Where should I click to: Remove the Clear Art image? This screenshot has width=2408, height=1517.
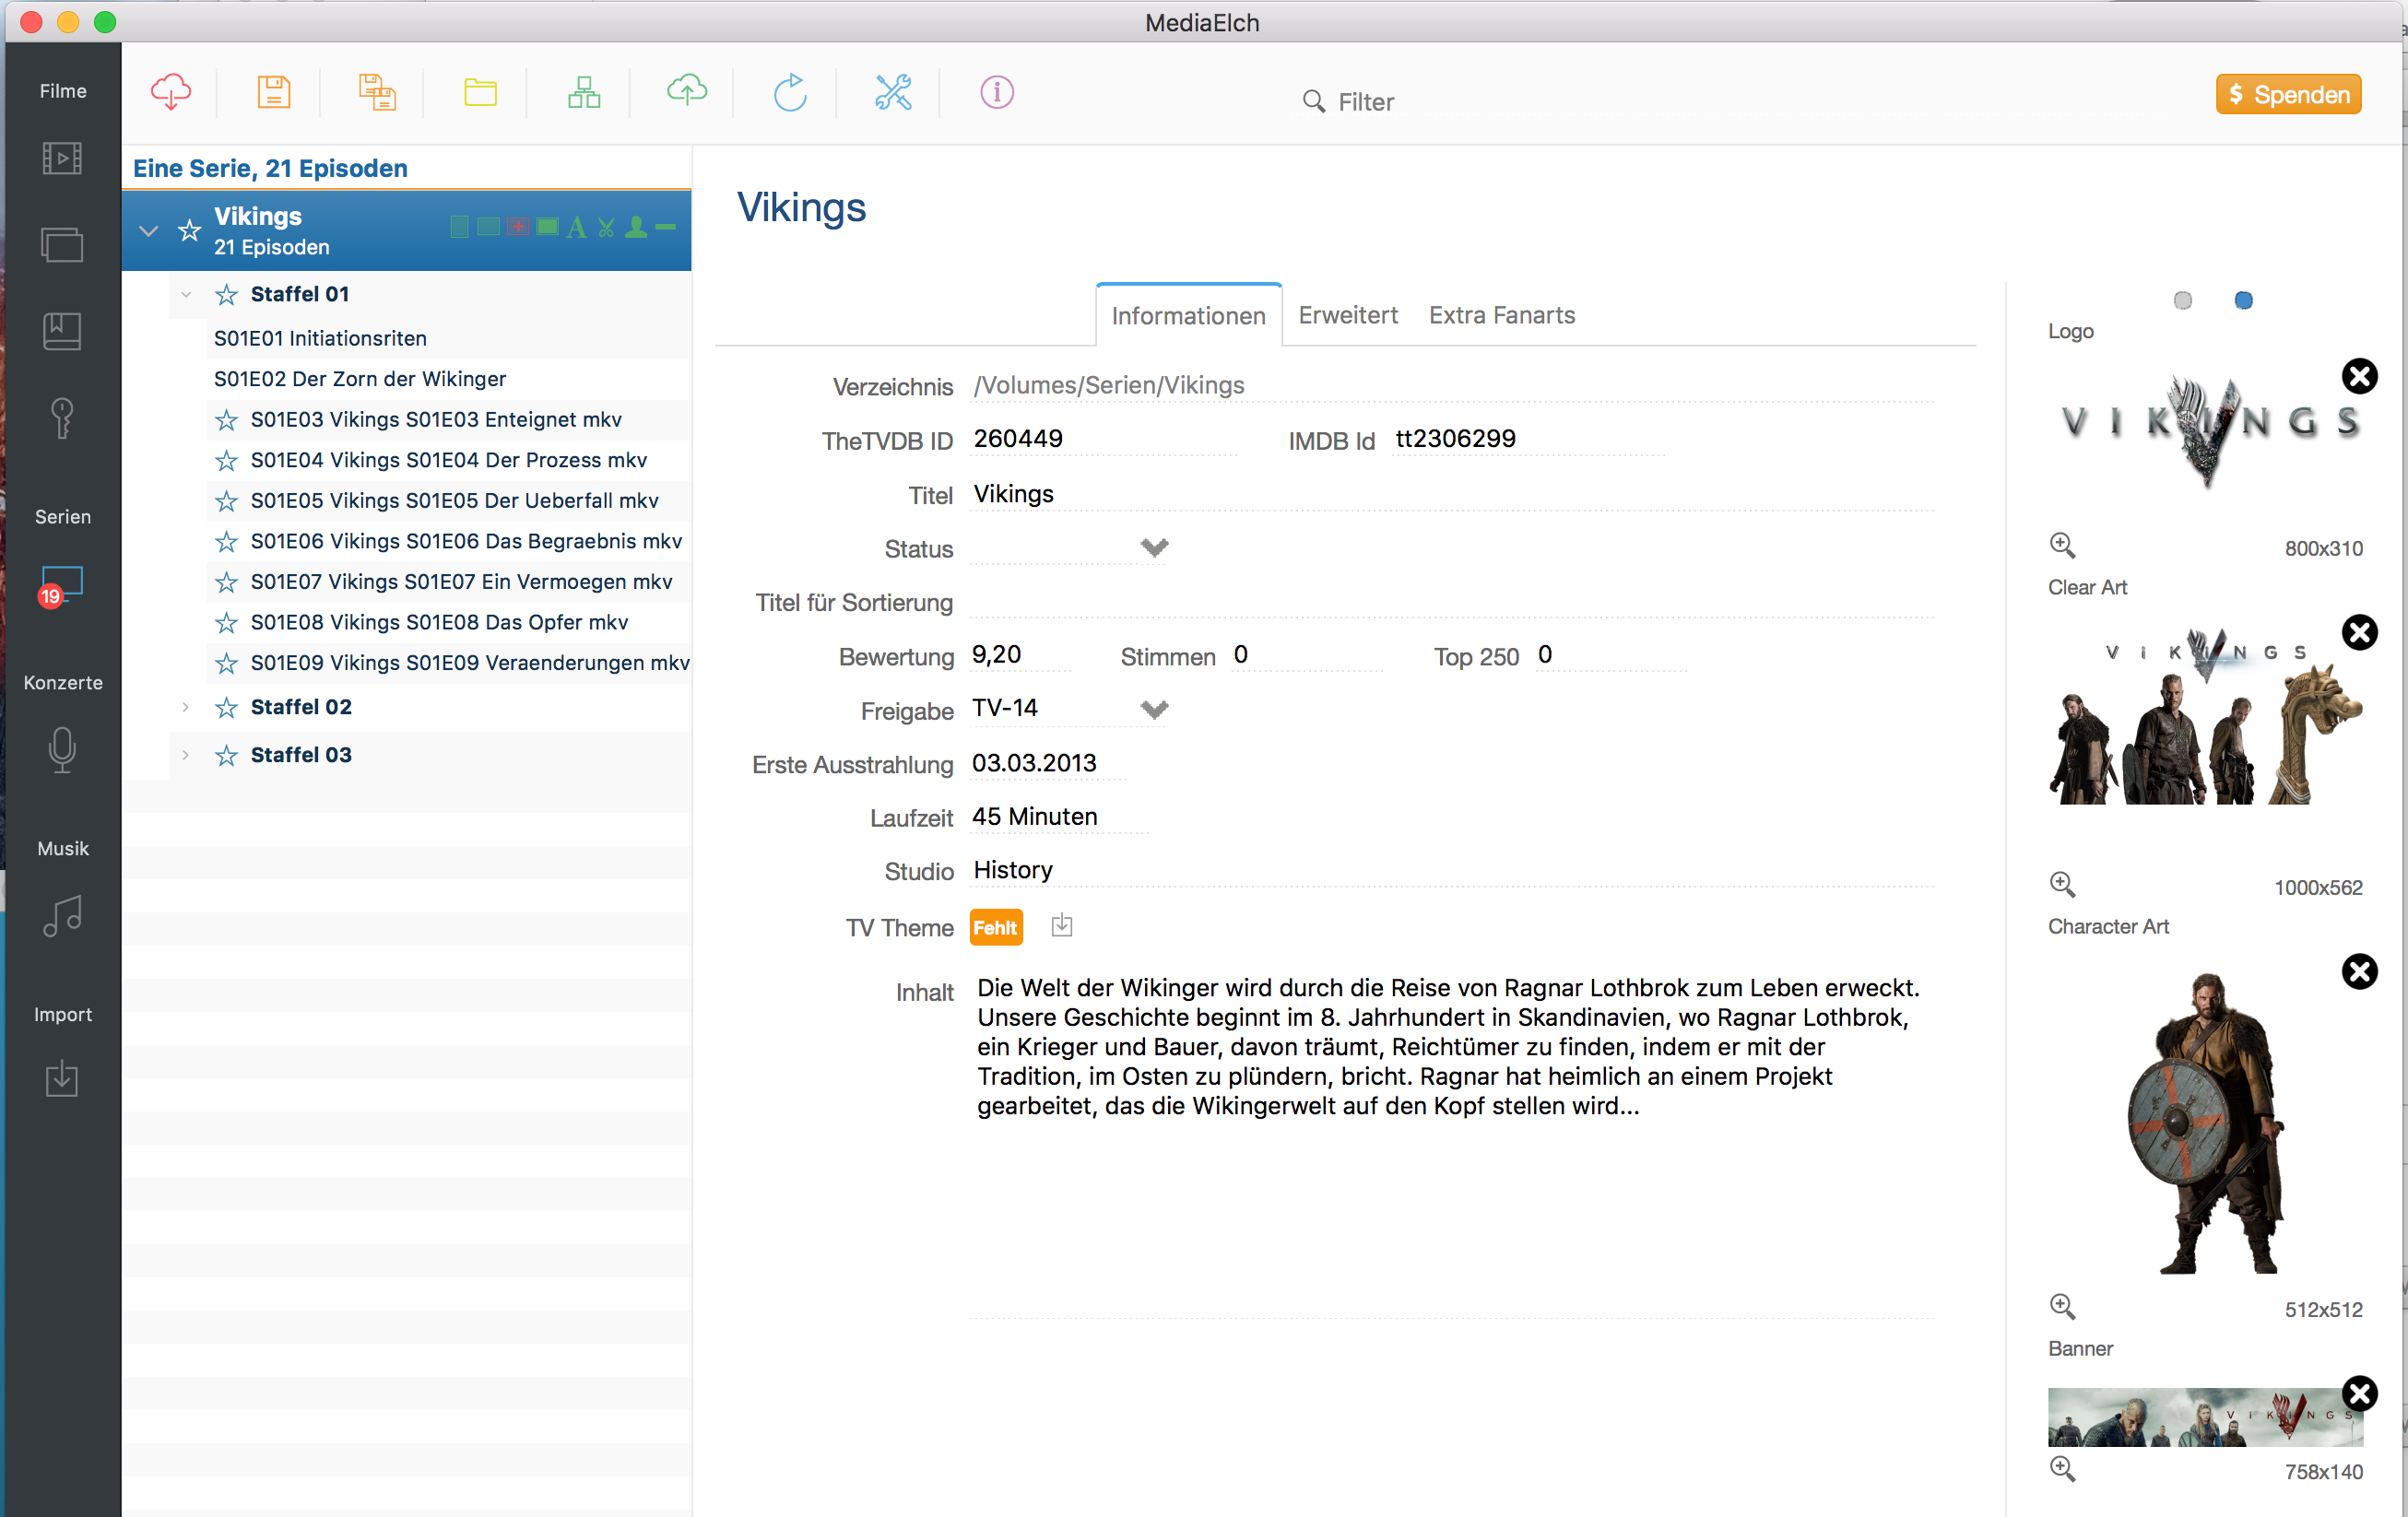(2360, 632)
